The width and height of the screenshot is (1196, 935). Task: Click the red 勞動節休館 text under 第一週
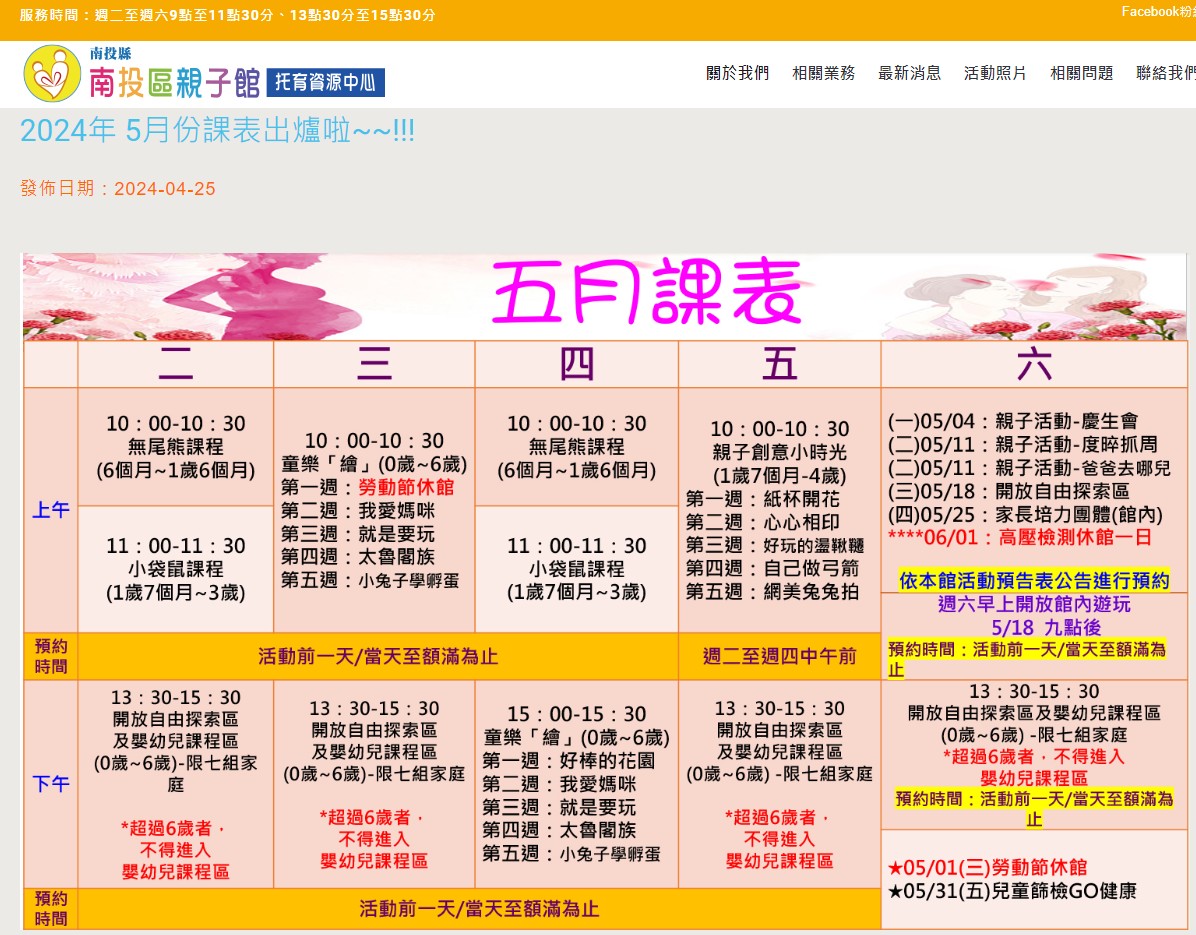click(x=406, y=487)
